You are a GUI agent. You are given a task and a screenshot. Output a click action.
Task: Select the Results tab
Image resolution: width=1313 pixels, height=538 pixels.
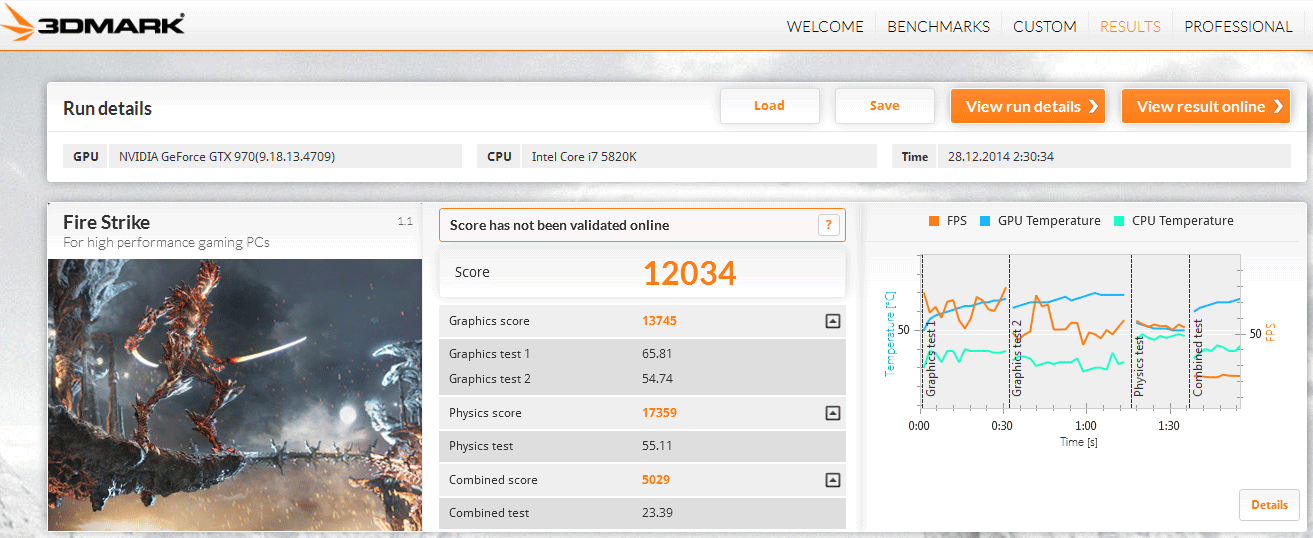pyautogui.click(x=1130, y=27)
